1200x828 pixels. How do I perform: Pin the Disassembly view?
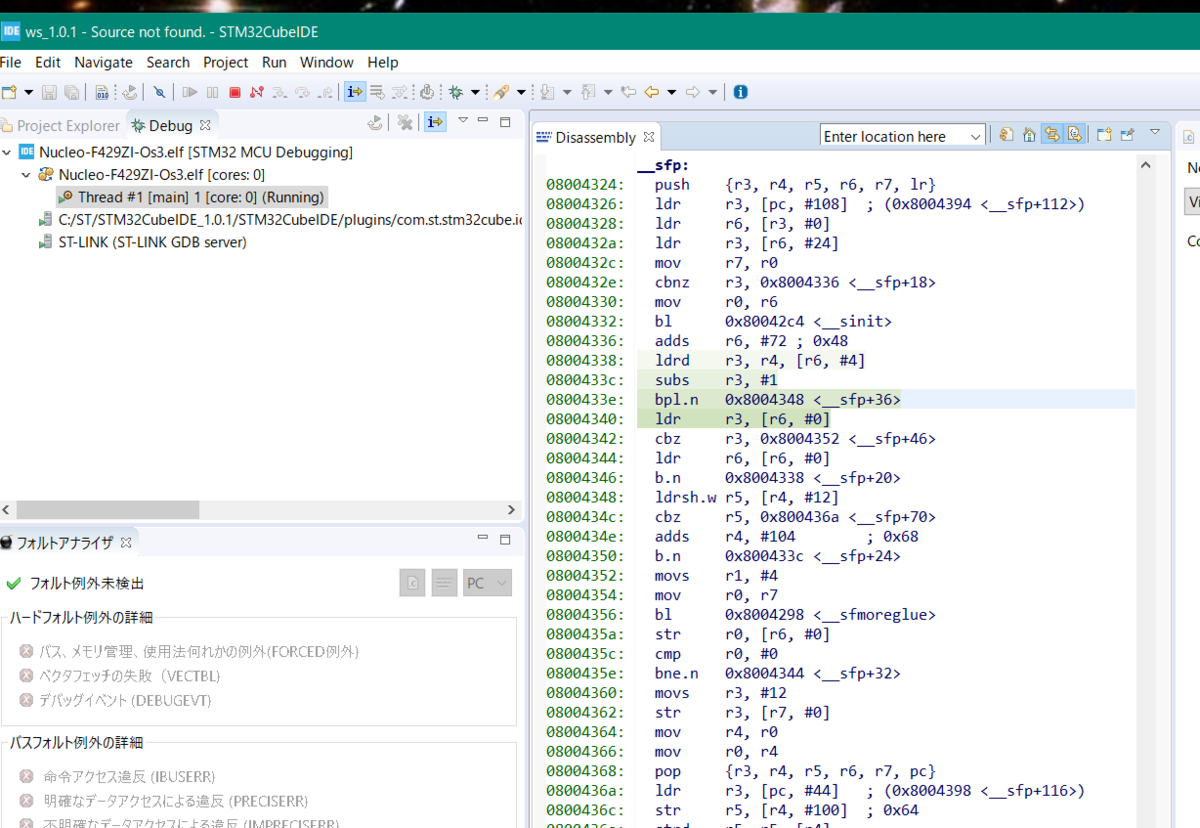pyautogui.click(x=1127, y=134)
